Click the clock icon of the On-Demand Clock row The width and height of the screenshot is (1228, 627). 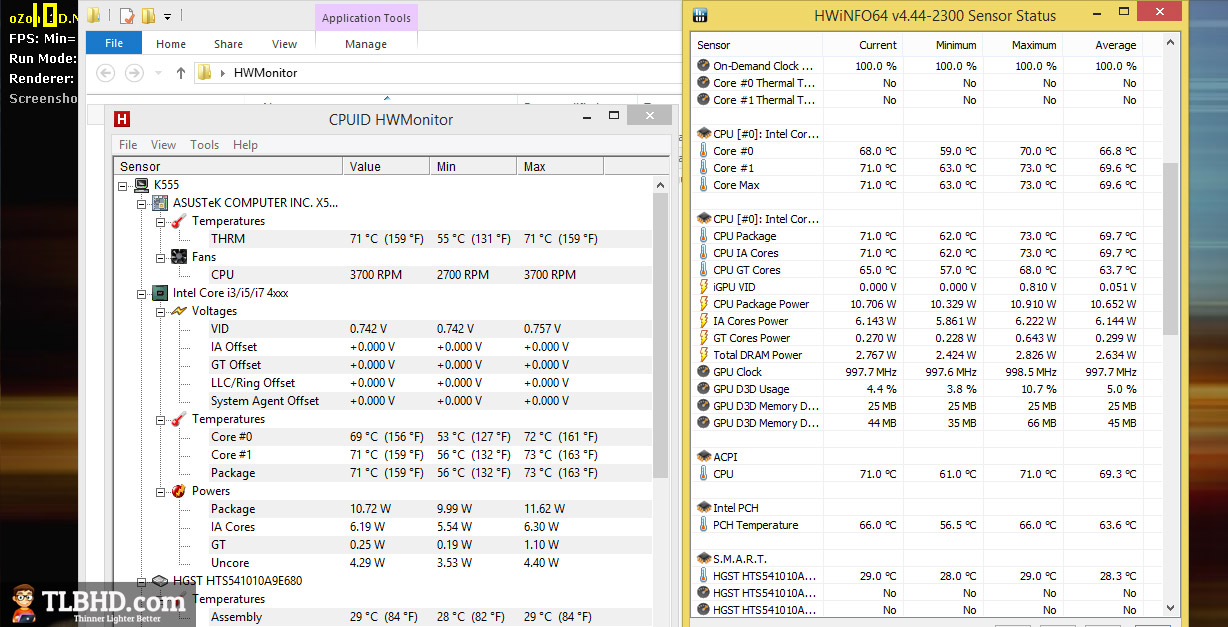pyautogui.click(x=703, y=66)
